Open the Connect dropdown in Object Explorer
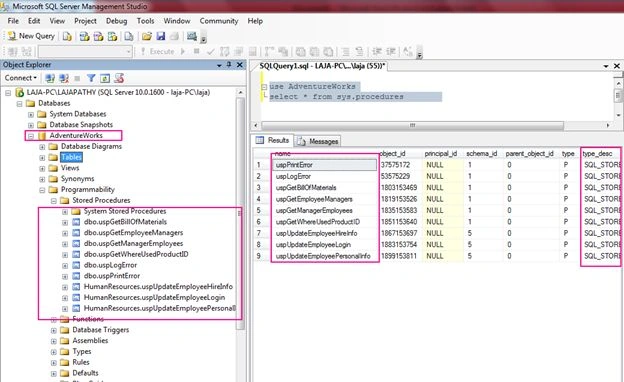This screenshot has width=624, height=382. click(x=21, y=78)
